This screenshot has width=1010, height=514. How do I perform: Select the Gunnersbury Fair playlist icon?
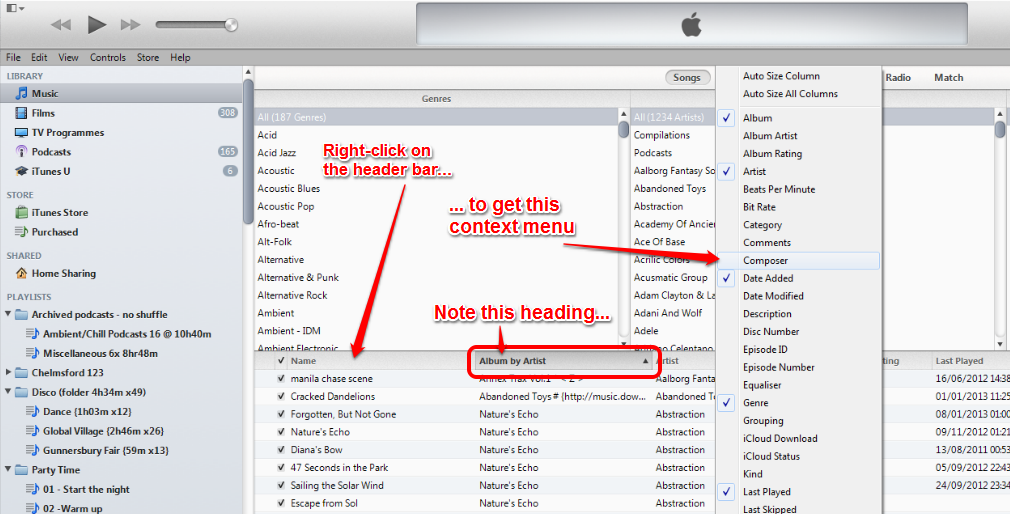click(x=32, y=450)
